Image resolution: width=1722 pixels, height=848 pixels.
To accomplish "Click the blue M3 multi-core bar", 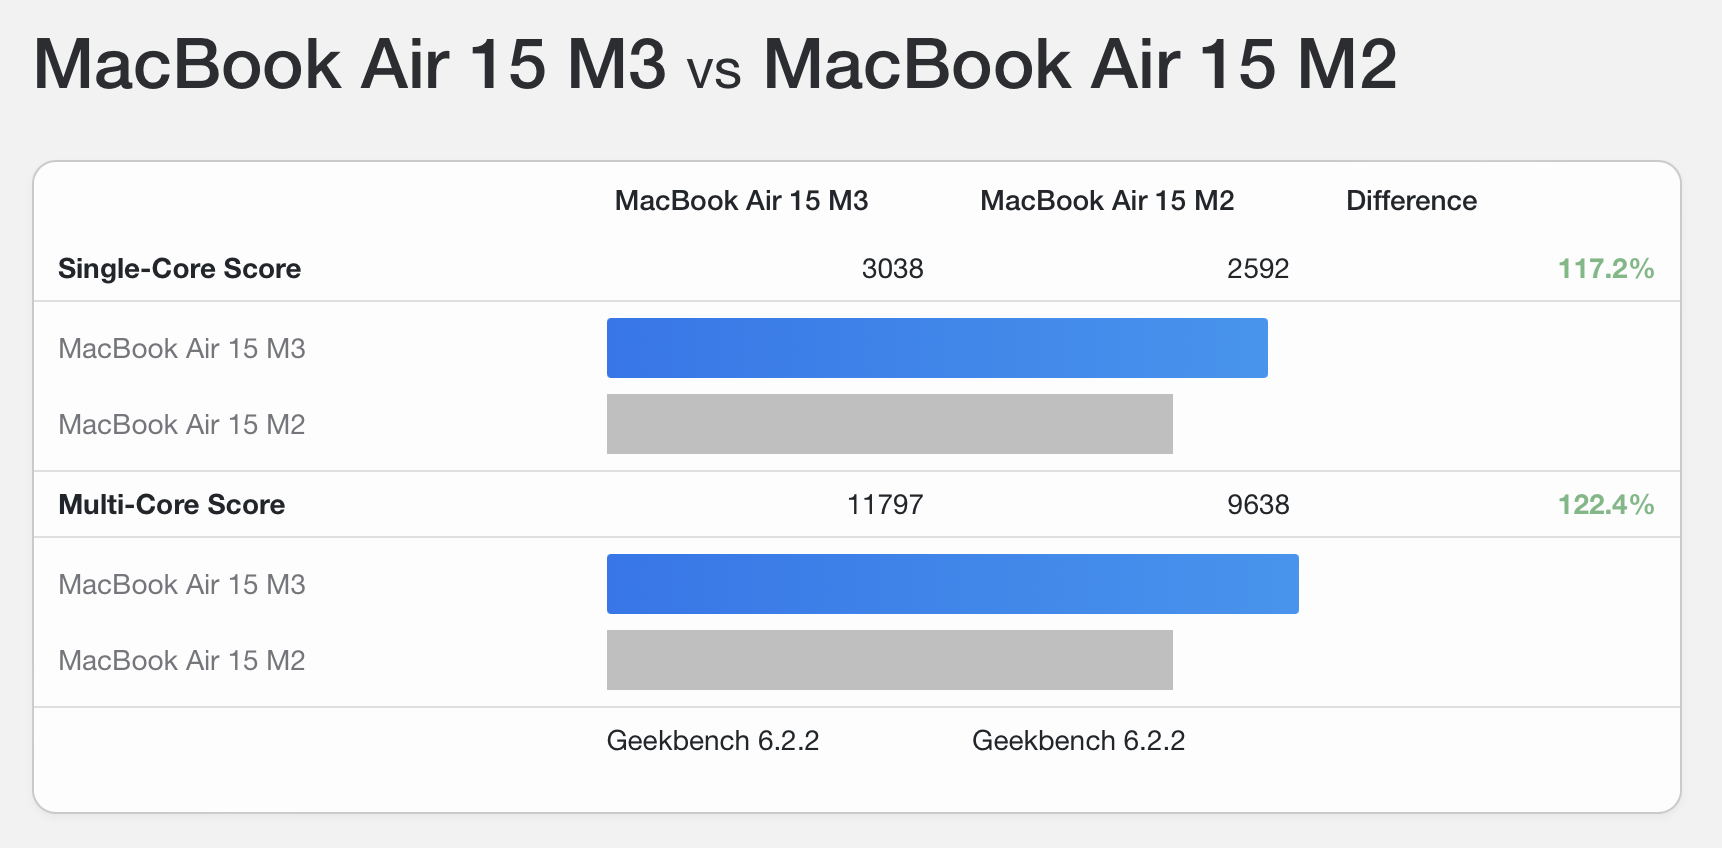I will 952,584.
